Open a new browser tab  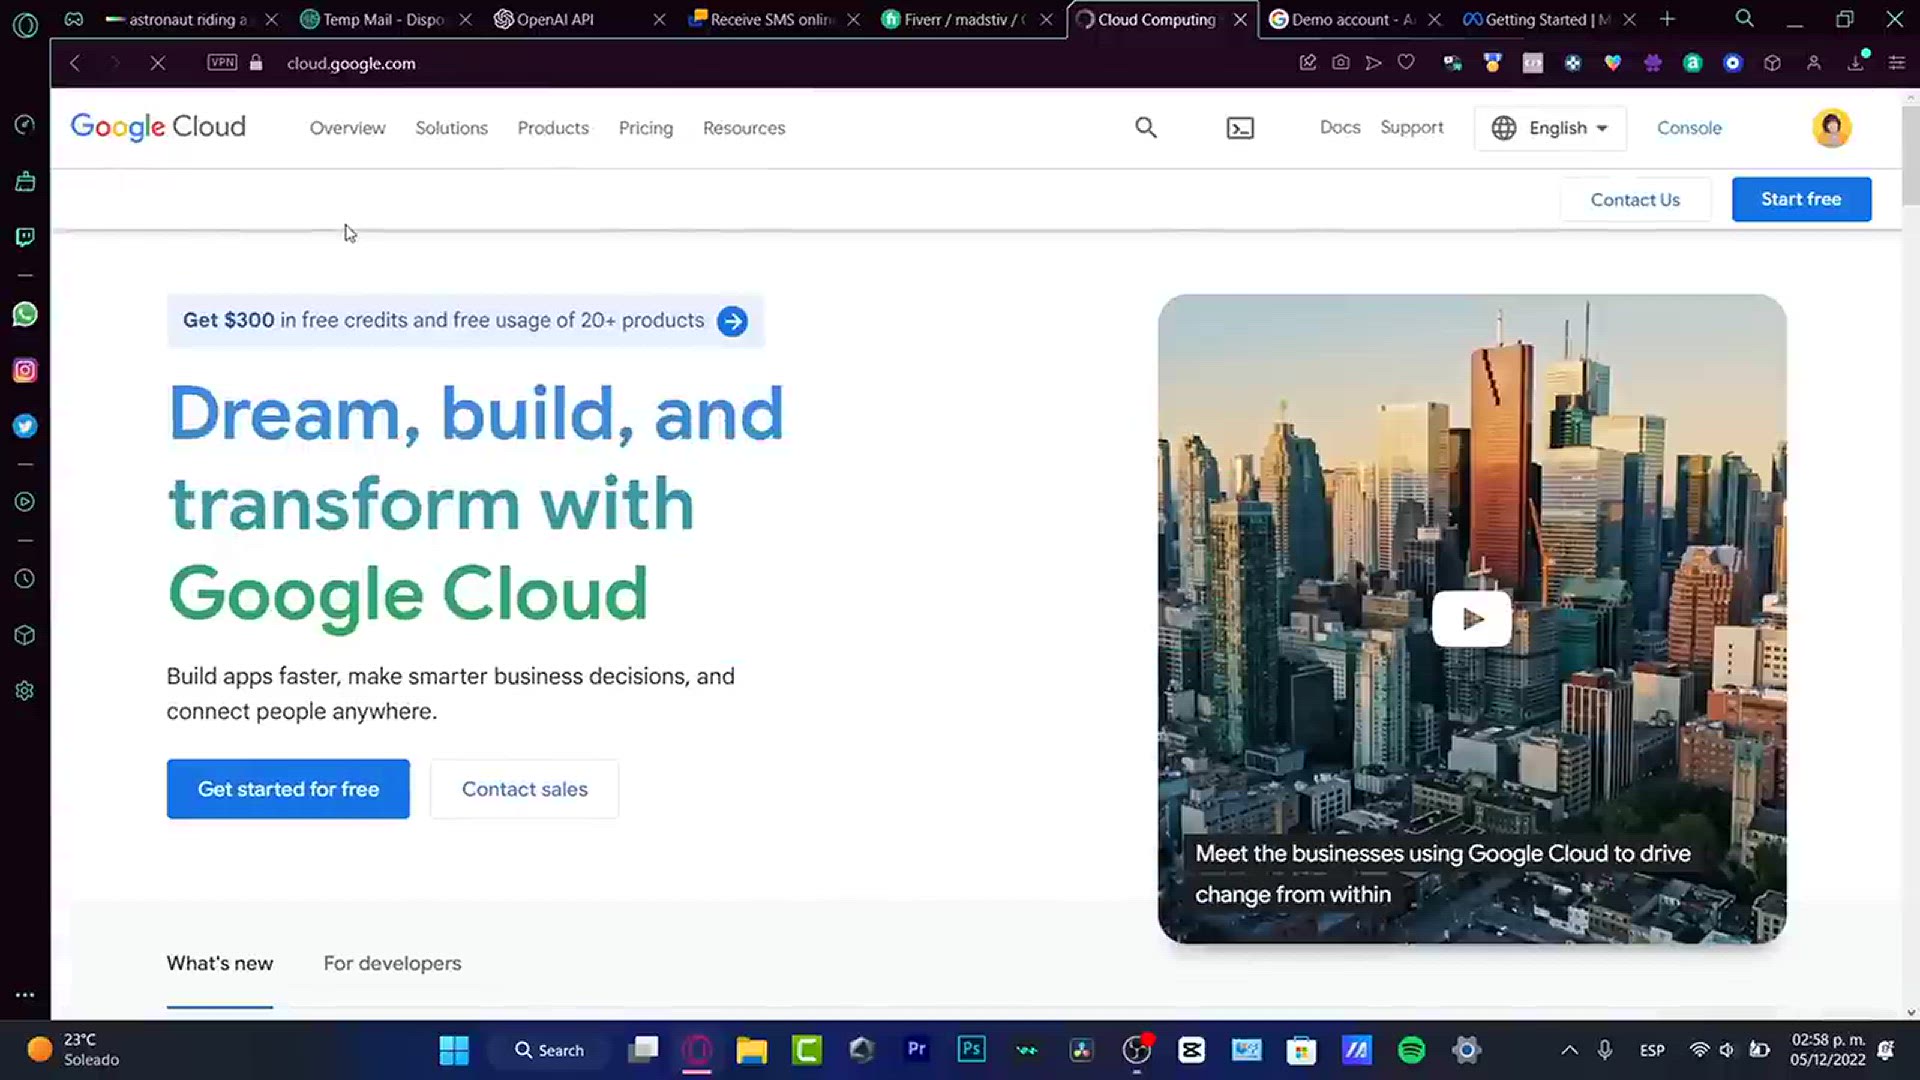point(1667,19)
